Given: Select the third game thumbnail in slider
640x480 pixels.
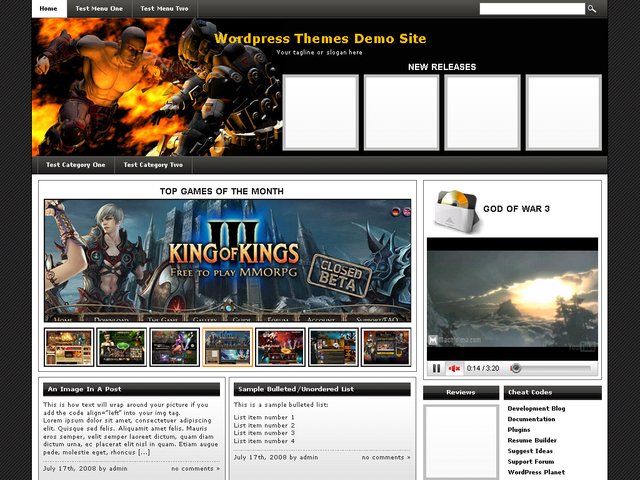Looking at the screenshot, I should pyautogui.click(x=175, y=347).
